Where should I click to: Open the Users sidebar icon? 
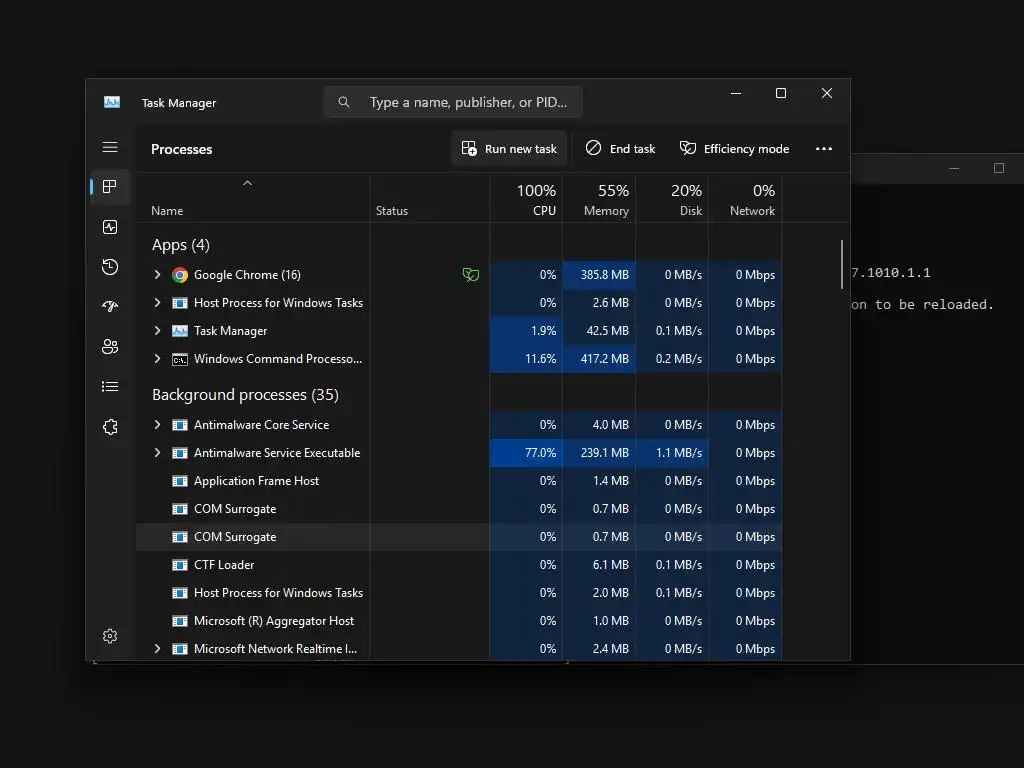coord(110,346)
